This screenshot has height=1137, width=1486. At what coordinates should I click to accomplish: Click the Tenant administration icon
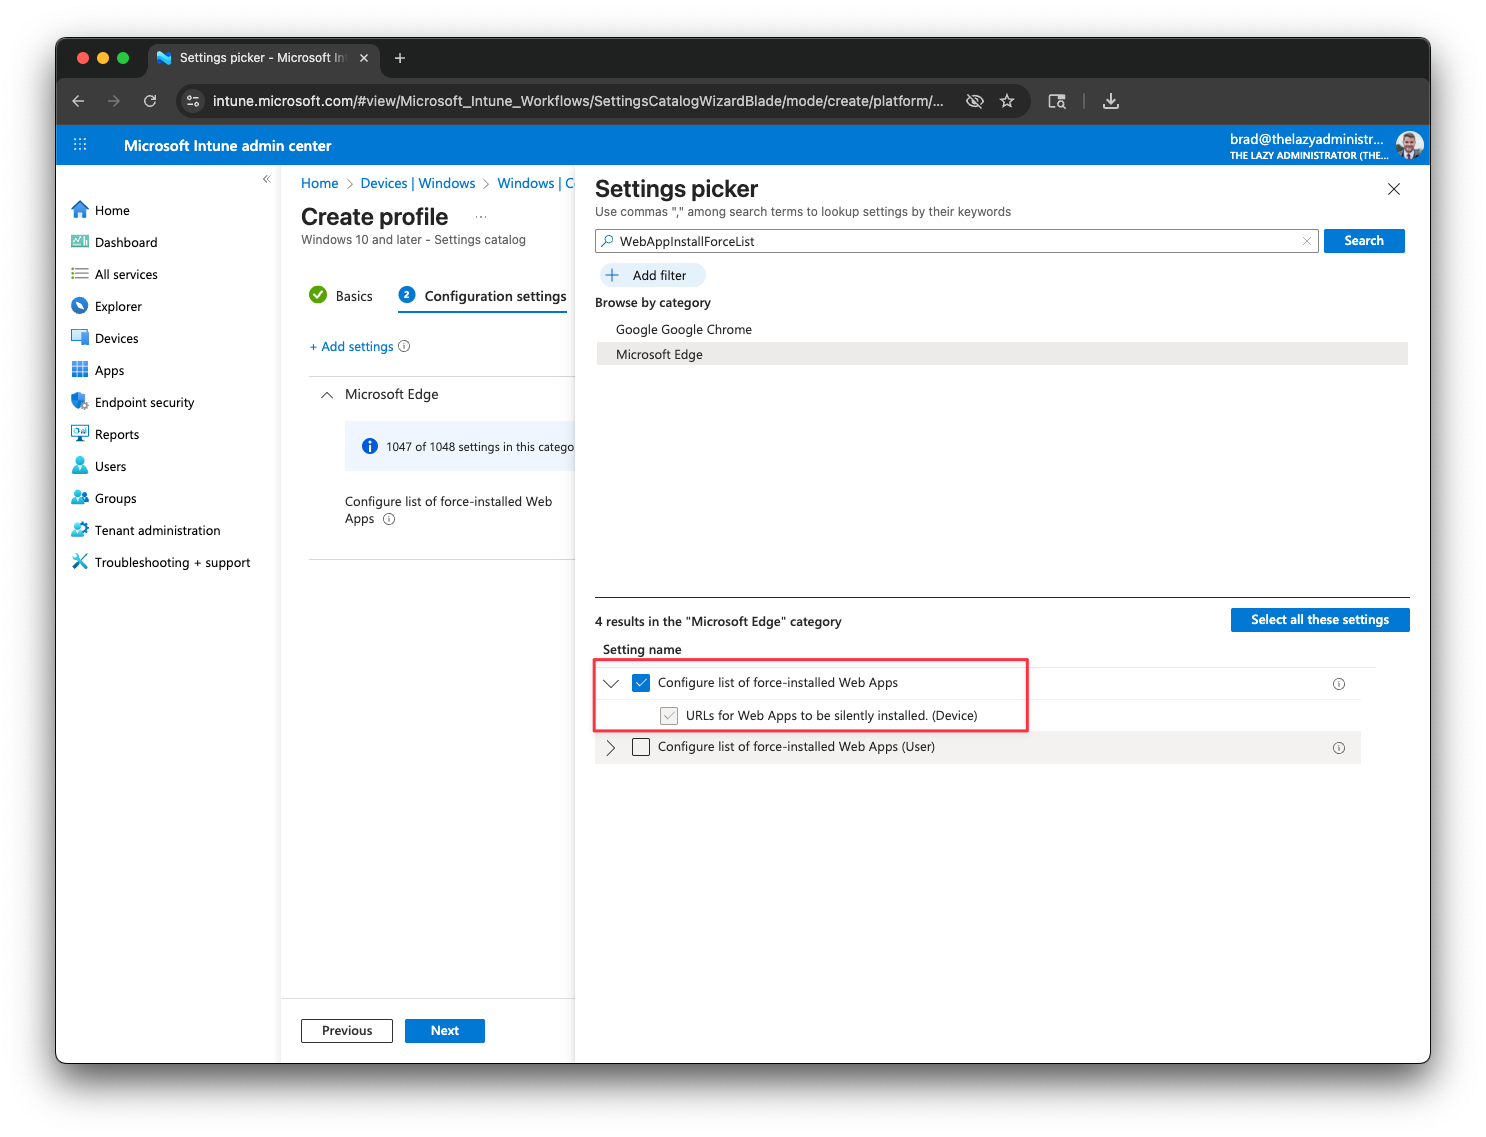tap(80, 530)
